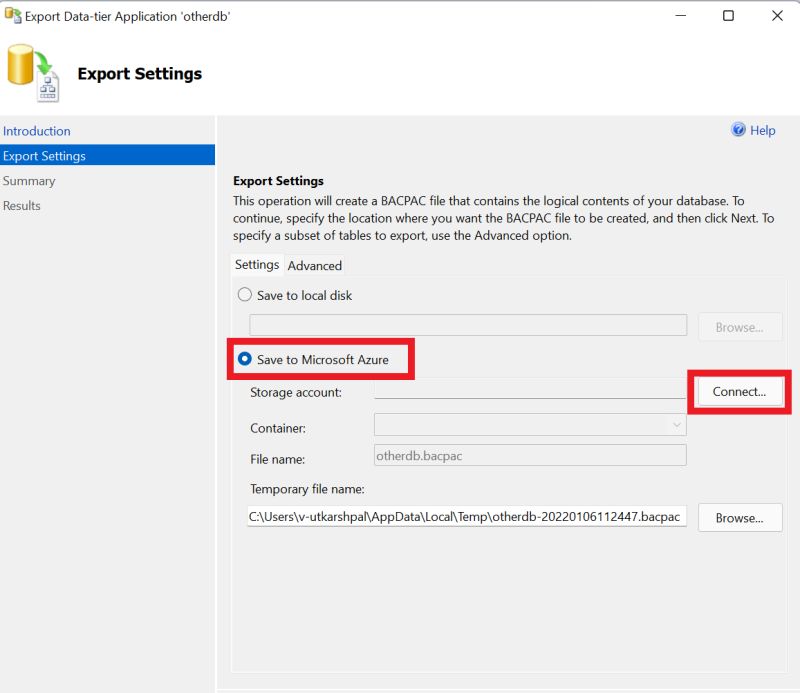This screenshot has height=693, width=800.
Task: Open the Container dropdown
Action: click(677, 424)
